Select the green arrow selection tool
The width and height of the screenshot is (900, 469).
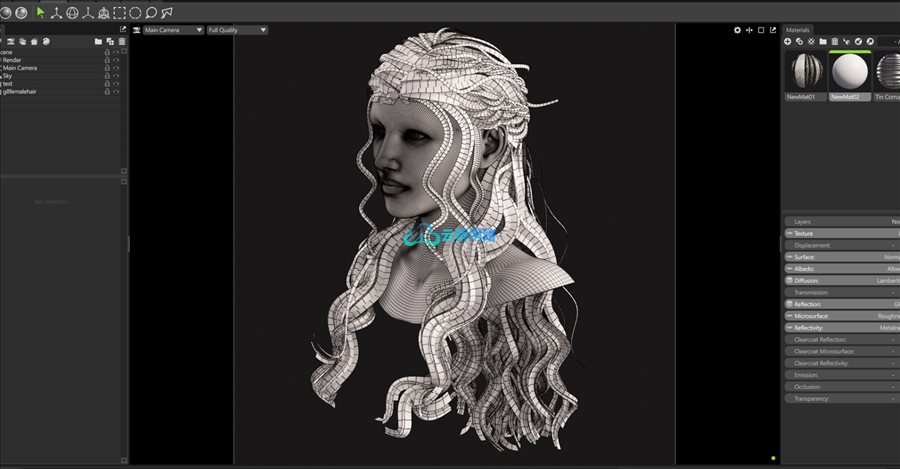(x=40, y=12)
